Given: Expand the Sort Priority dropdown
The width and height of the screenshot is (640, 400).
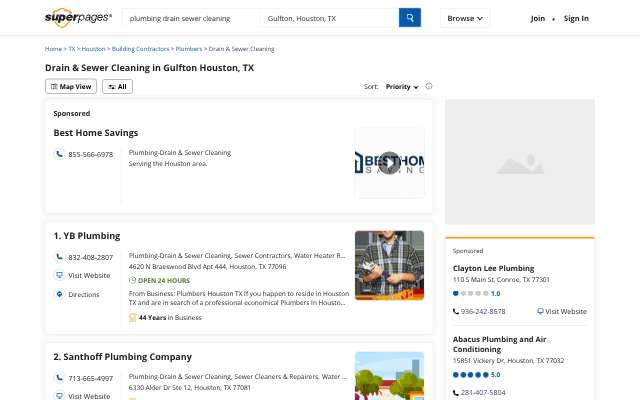Looking at the screenshot, I should 402,87.
